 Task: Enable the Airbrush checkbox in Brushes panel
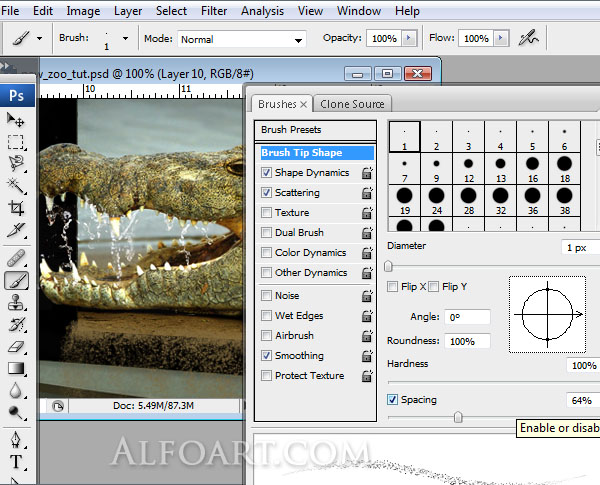click(266, 336)
